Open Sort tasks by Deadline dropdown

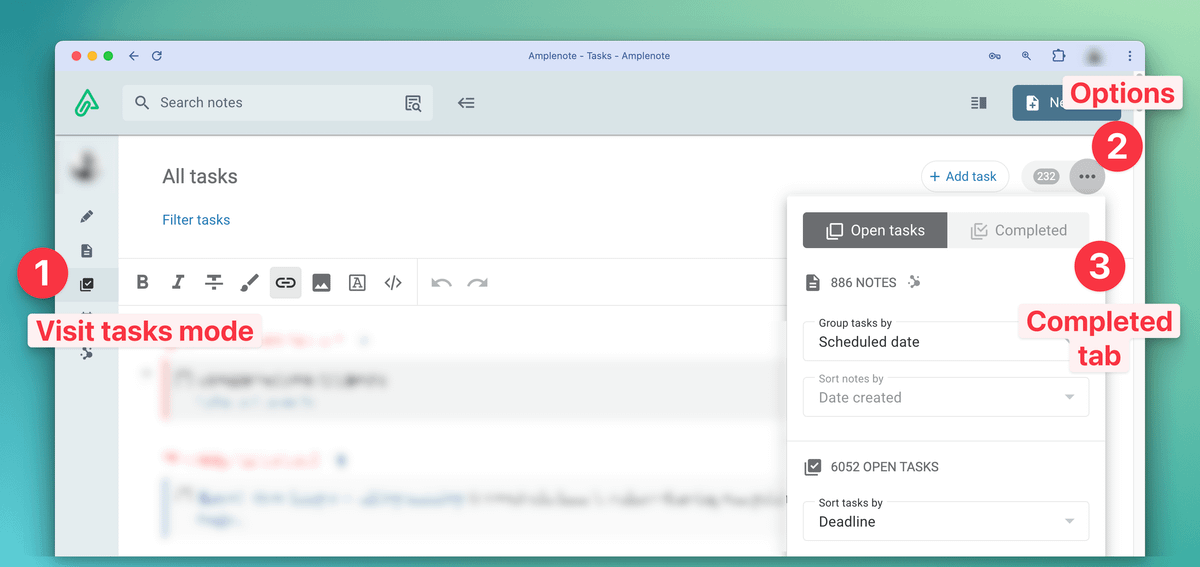[x=945, y=521]
